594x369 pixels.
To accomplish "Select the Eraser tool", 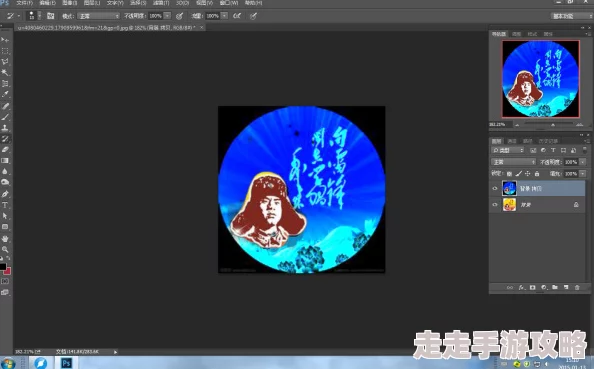I will click(x=5, y=150).
